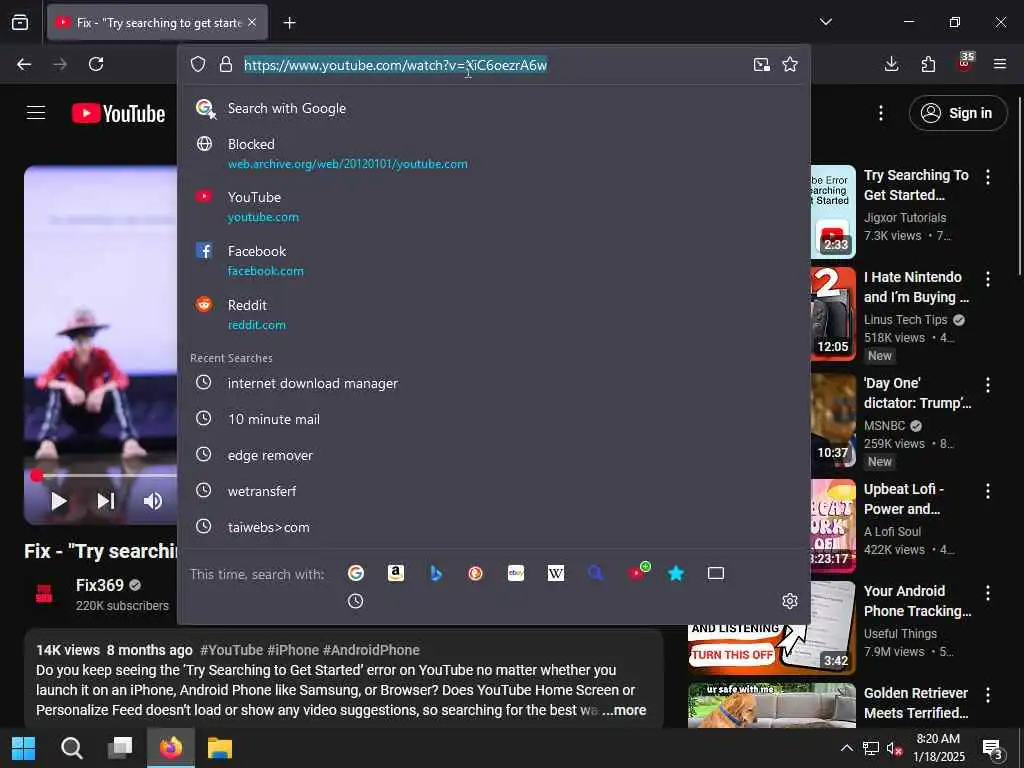Open the Blocked web.archive.org suggestion
The image size is (1024, 768).
(x=494, y=153)
